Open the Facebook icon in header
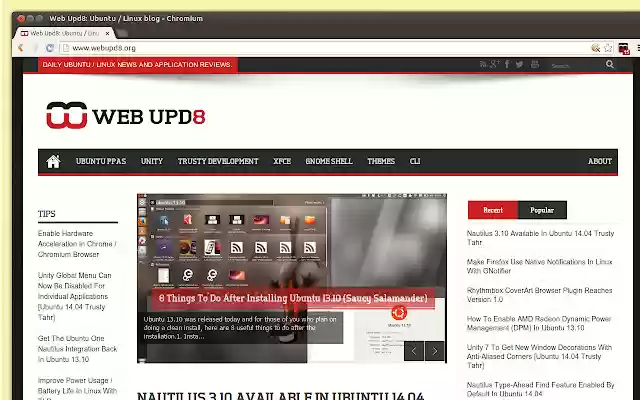Viewport: 640px width, 400px height. (x=507, y=64)
